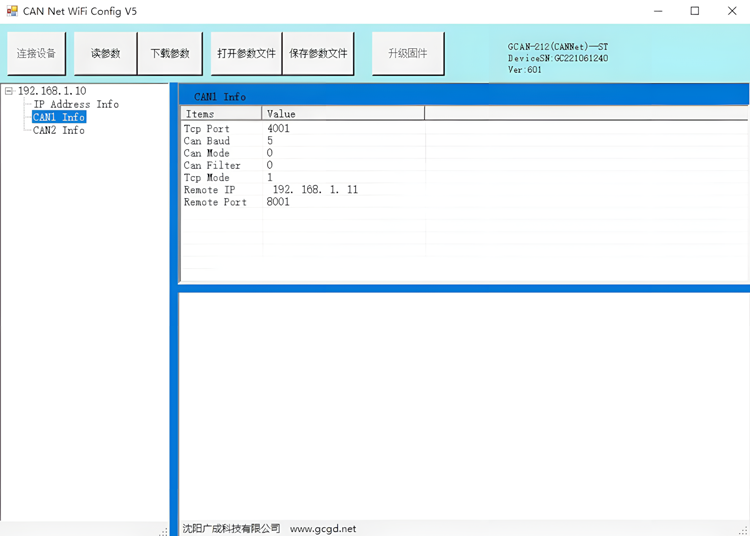Select IP Address Info in tree
Viewport: 750px width, 536px height.
point(76,104)
